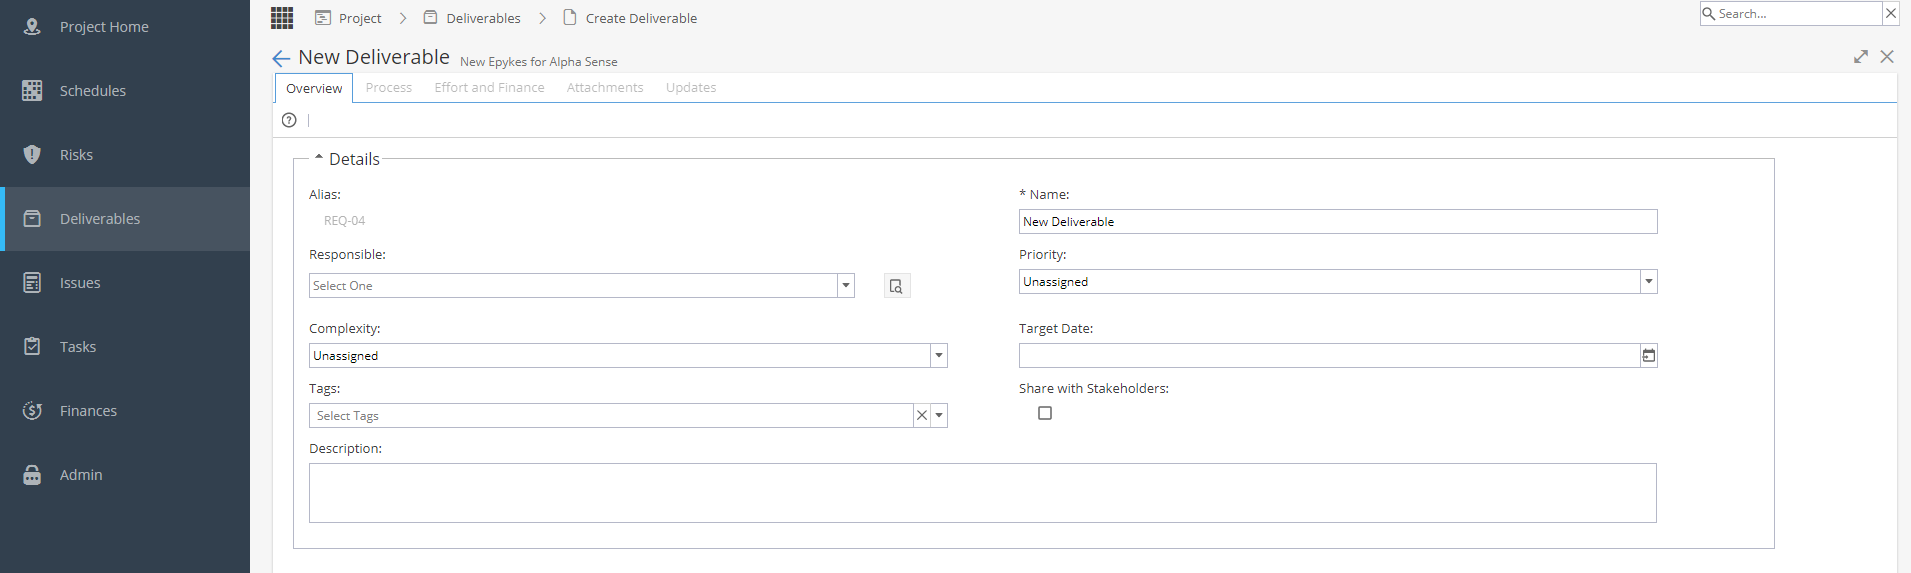Click the Responsible Select One combo box
Viewport: 1911px width, 573px height.
click(582, 286)
